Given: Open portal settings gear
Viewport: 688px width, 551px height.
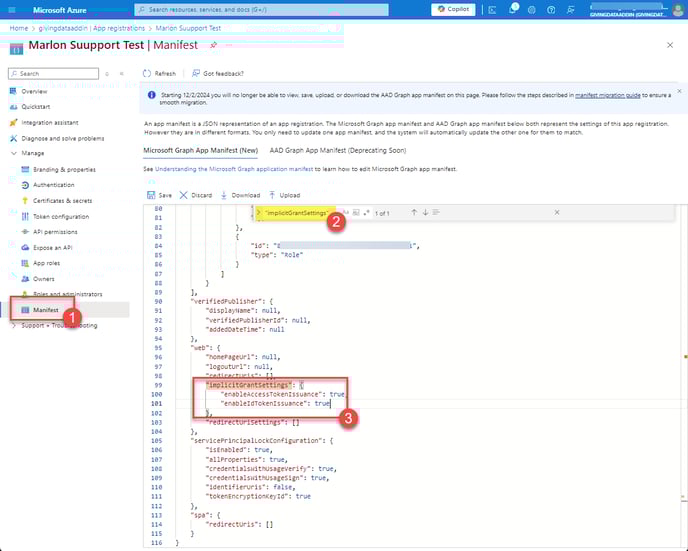Looking at the screenshot, I should tap(531, 10).
